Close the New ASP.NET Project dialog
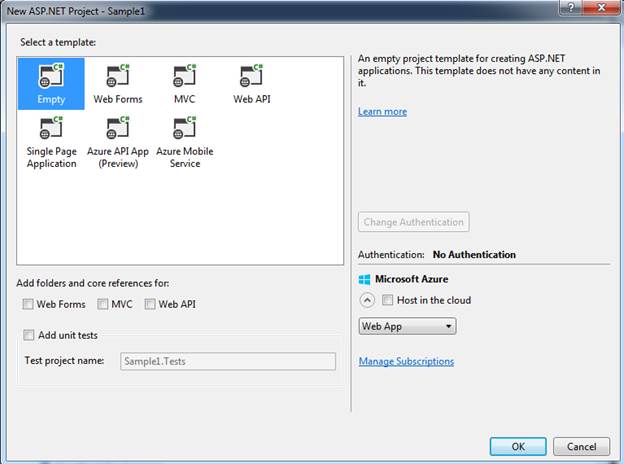Viewport: 624px width, 464px height. pos(601,8)
